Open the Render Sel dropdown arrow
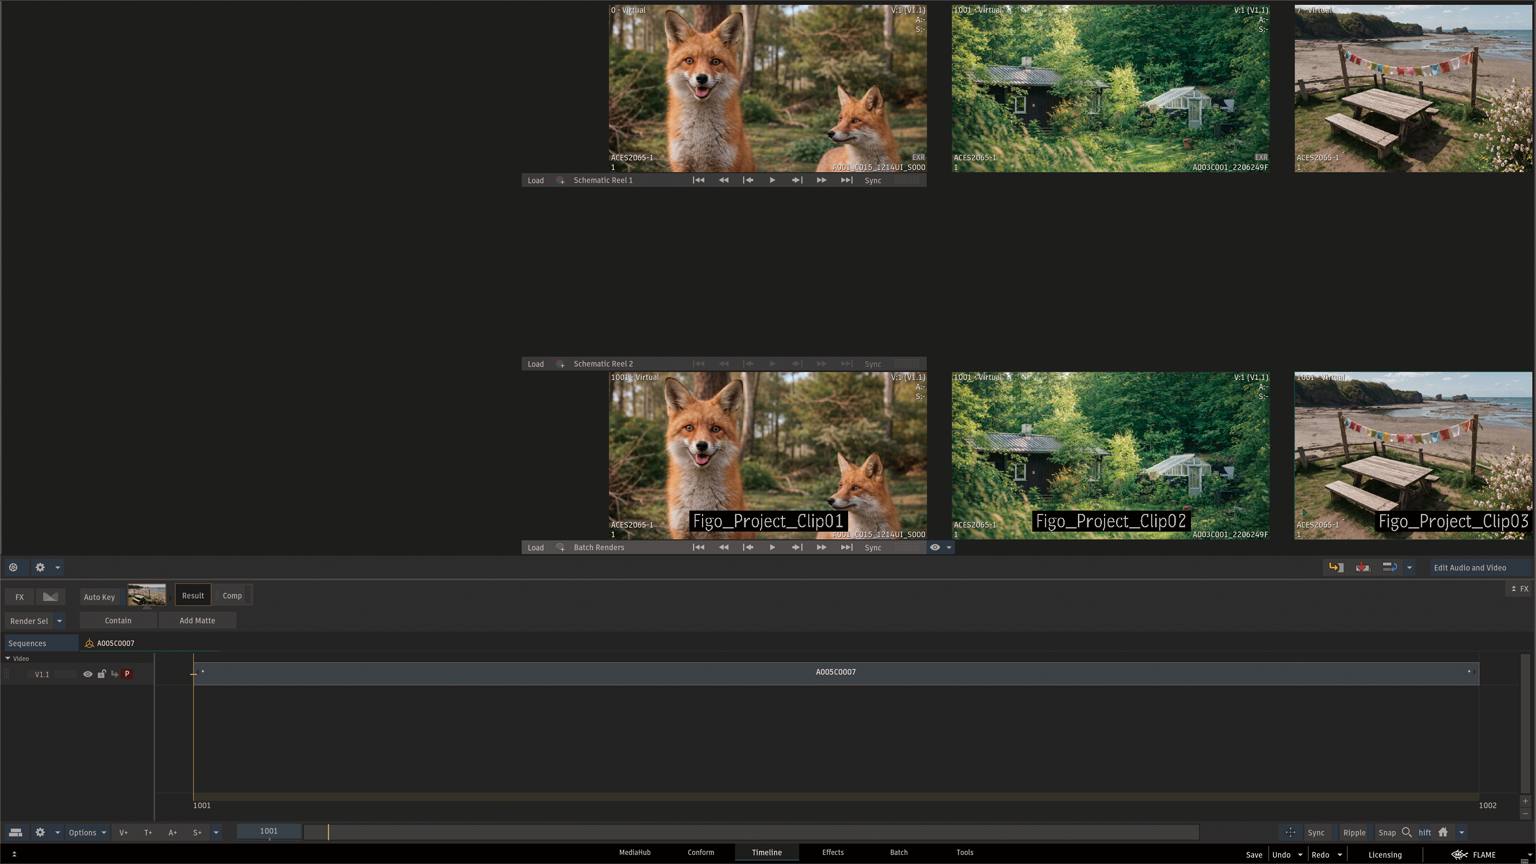The height and width of the screenshot is (864, 1536). 59,621
